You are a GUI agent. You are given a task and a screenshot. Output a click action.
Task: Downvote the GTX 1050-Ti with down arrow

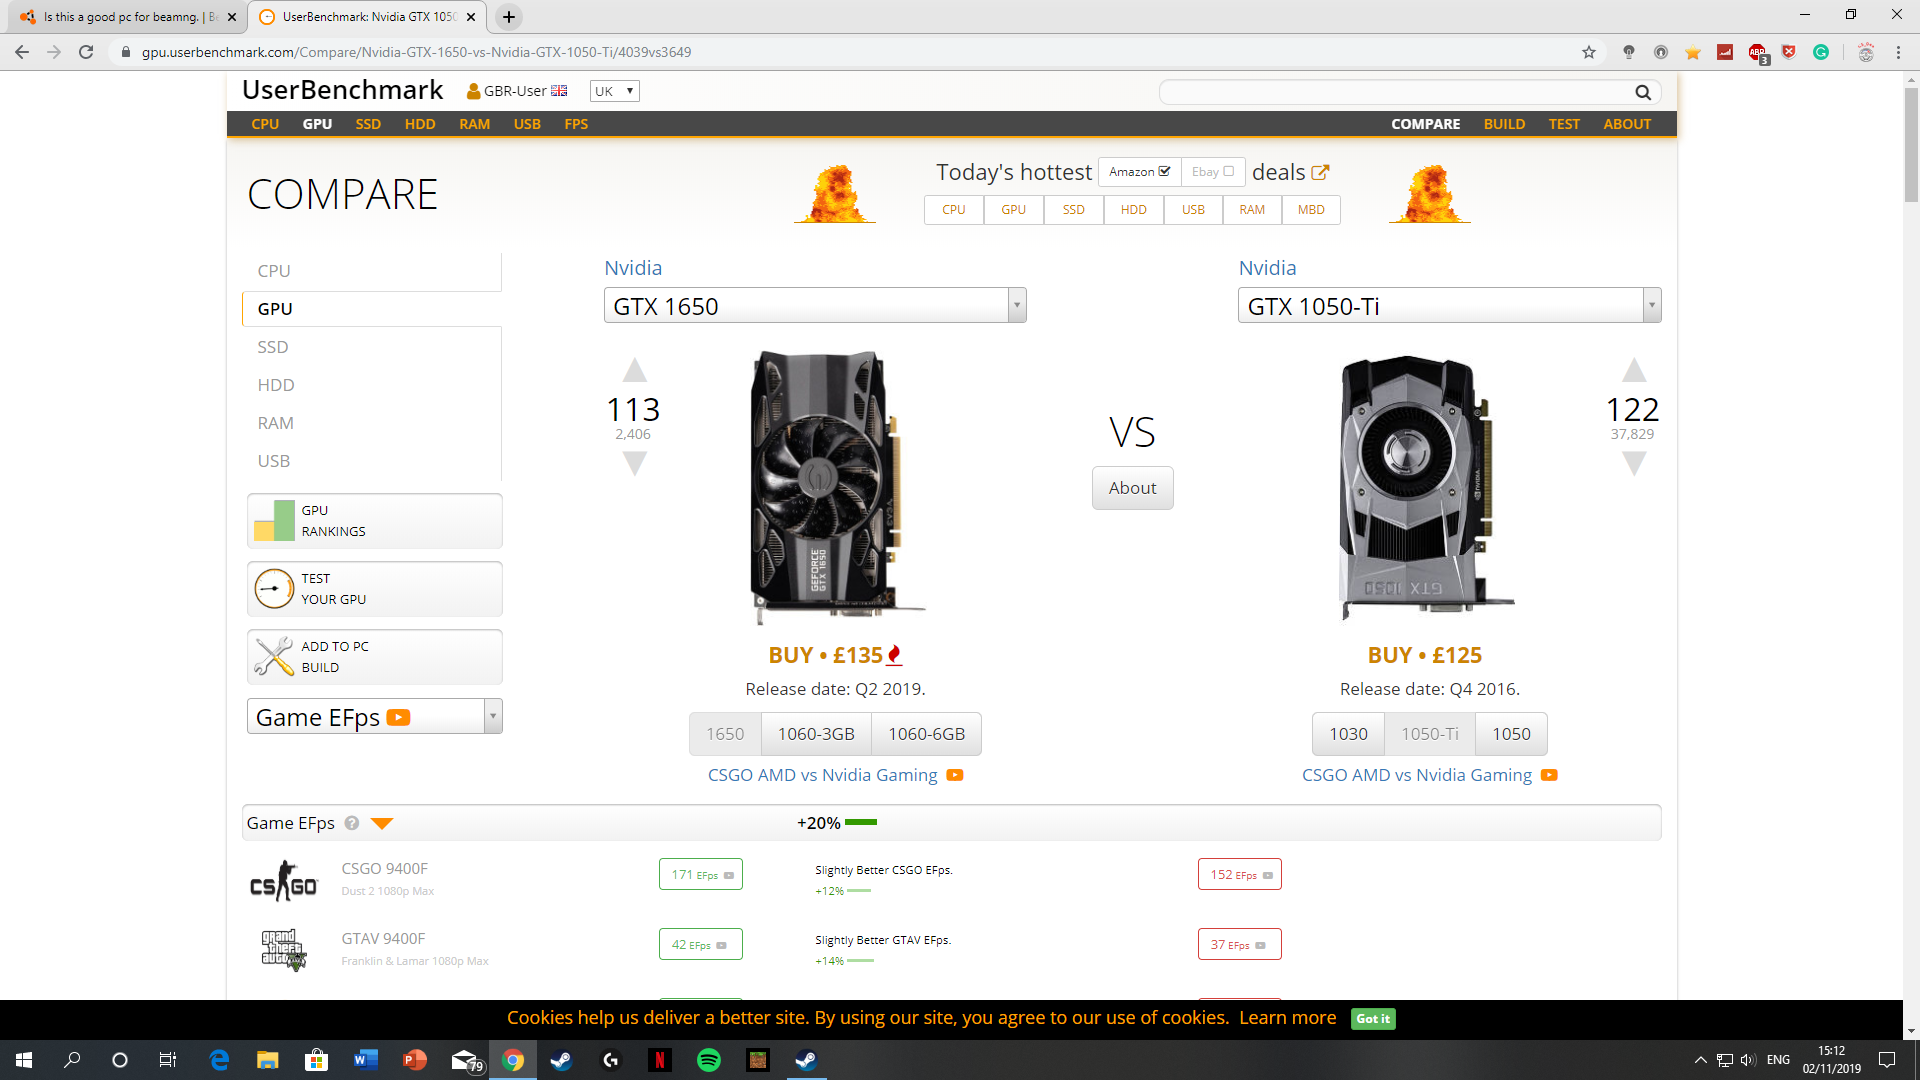[1634, 463]
